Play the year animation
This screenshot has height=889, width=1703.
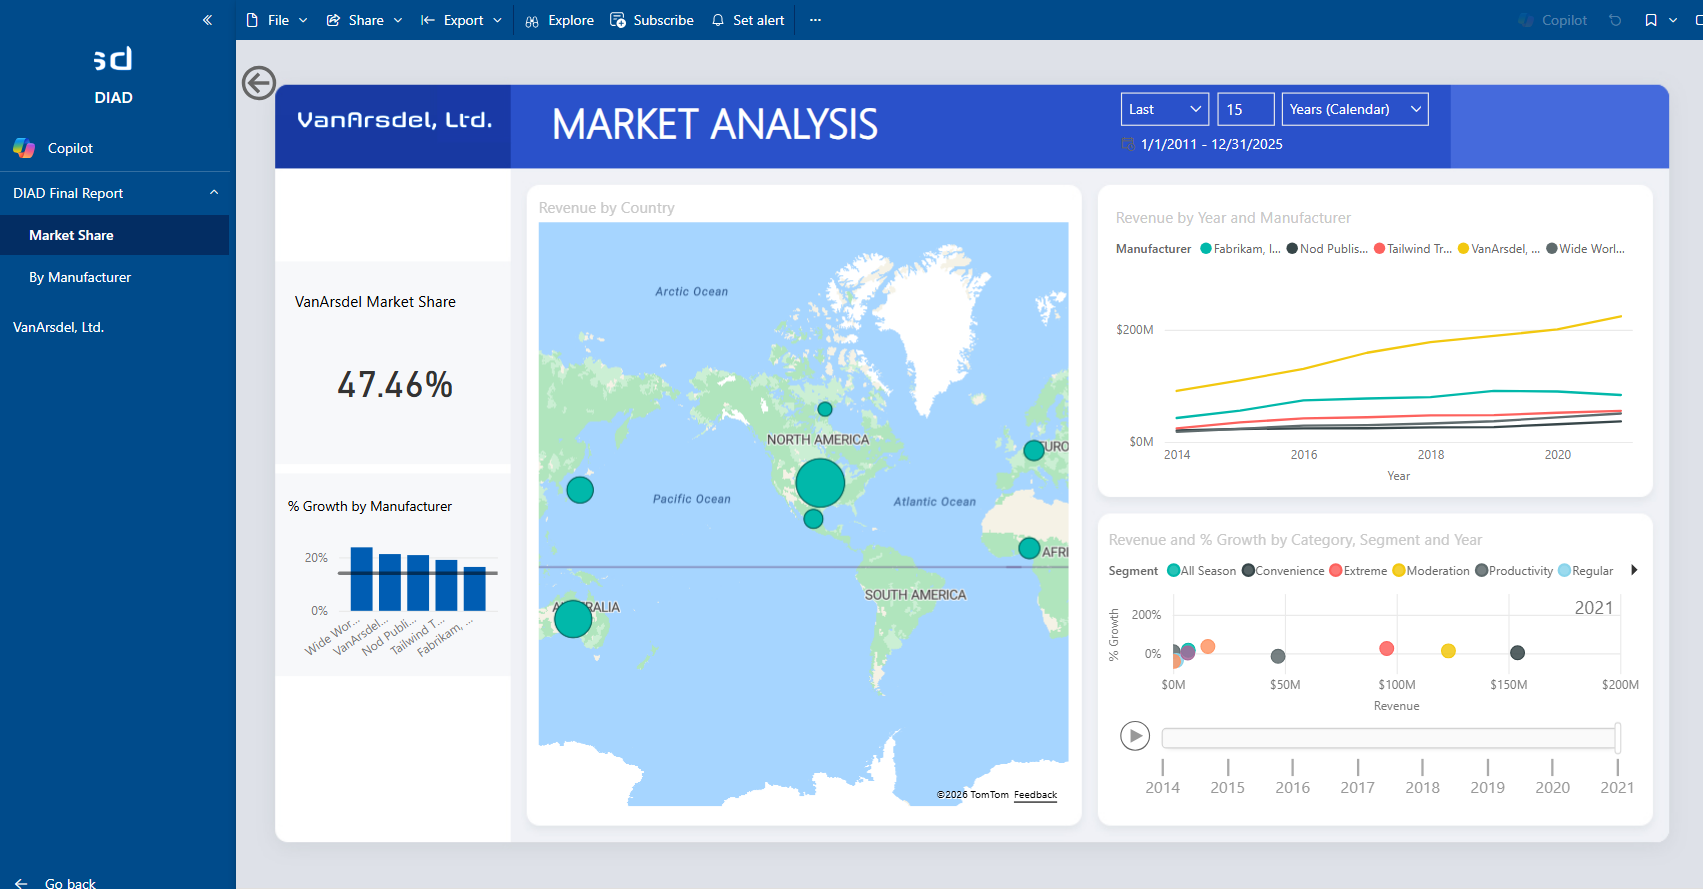click(1135, 736)
